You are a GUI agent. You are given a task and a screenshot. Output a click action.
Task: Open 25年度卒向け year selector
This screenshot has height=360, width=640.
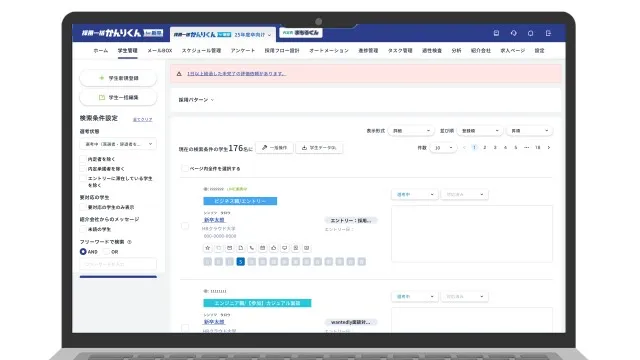(x=252, y=35)
